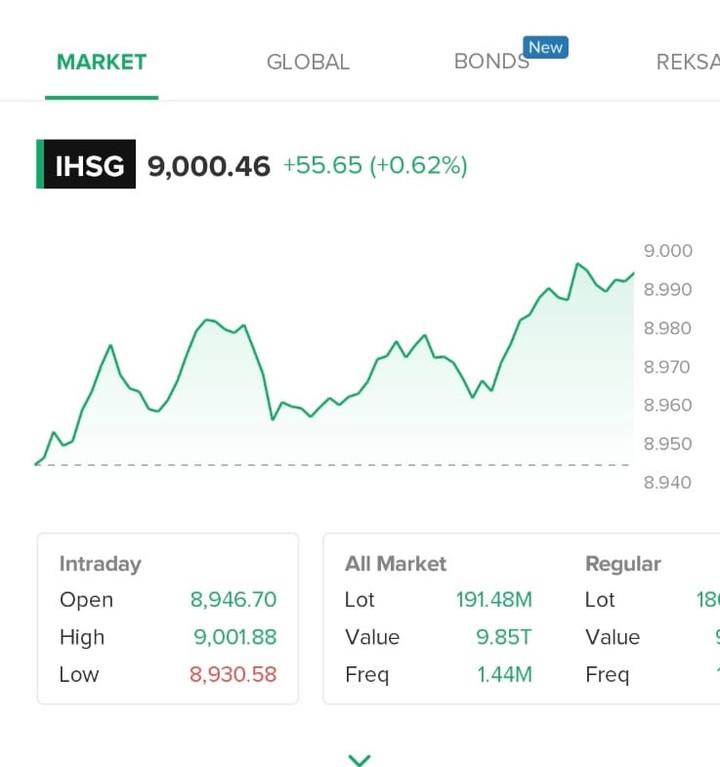Tap the +55.65 (+0.62%) change value
The width and height of the screenshot is (720, 767).
tap(375, 166)
